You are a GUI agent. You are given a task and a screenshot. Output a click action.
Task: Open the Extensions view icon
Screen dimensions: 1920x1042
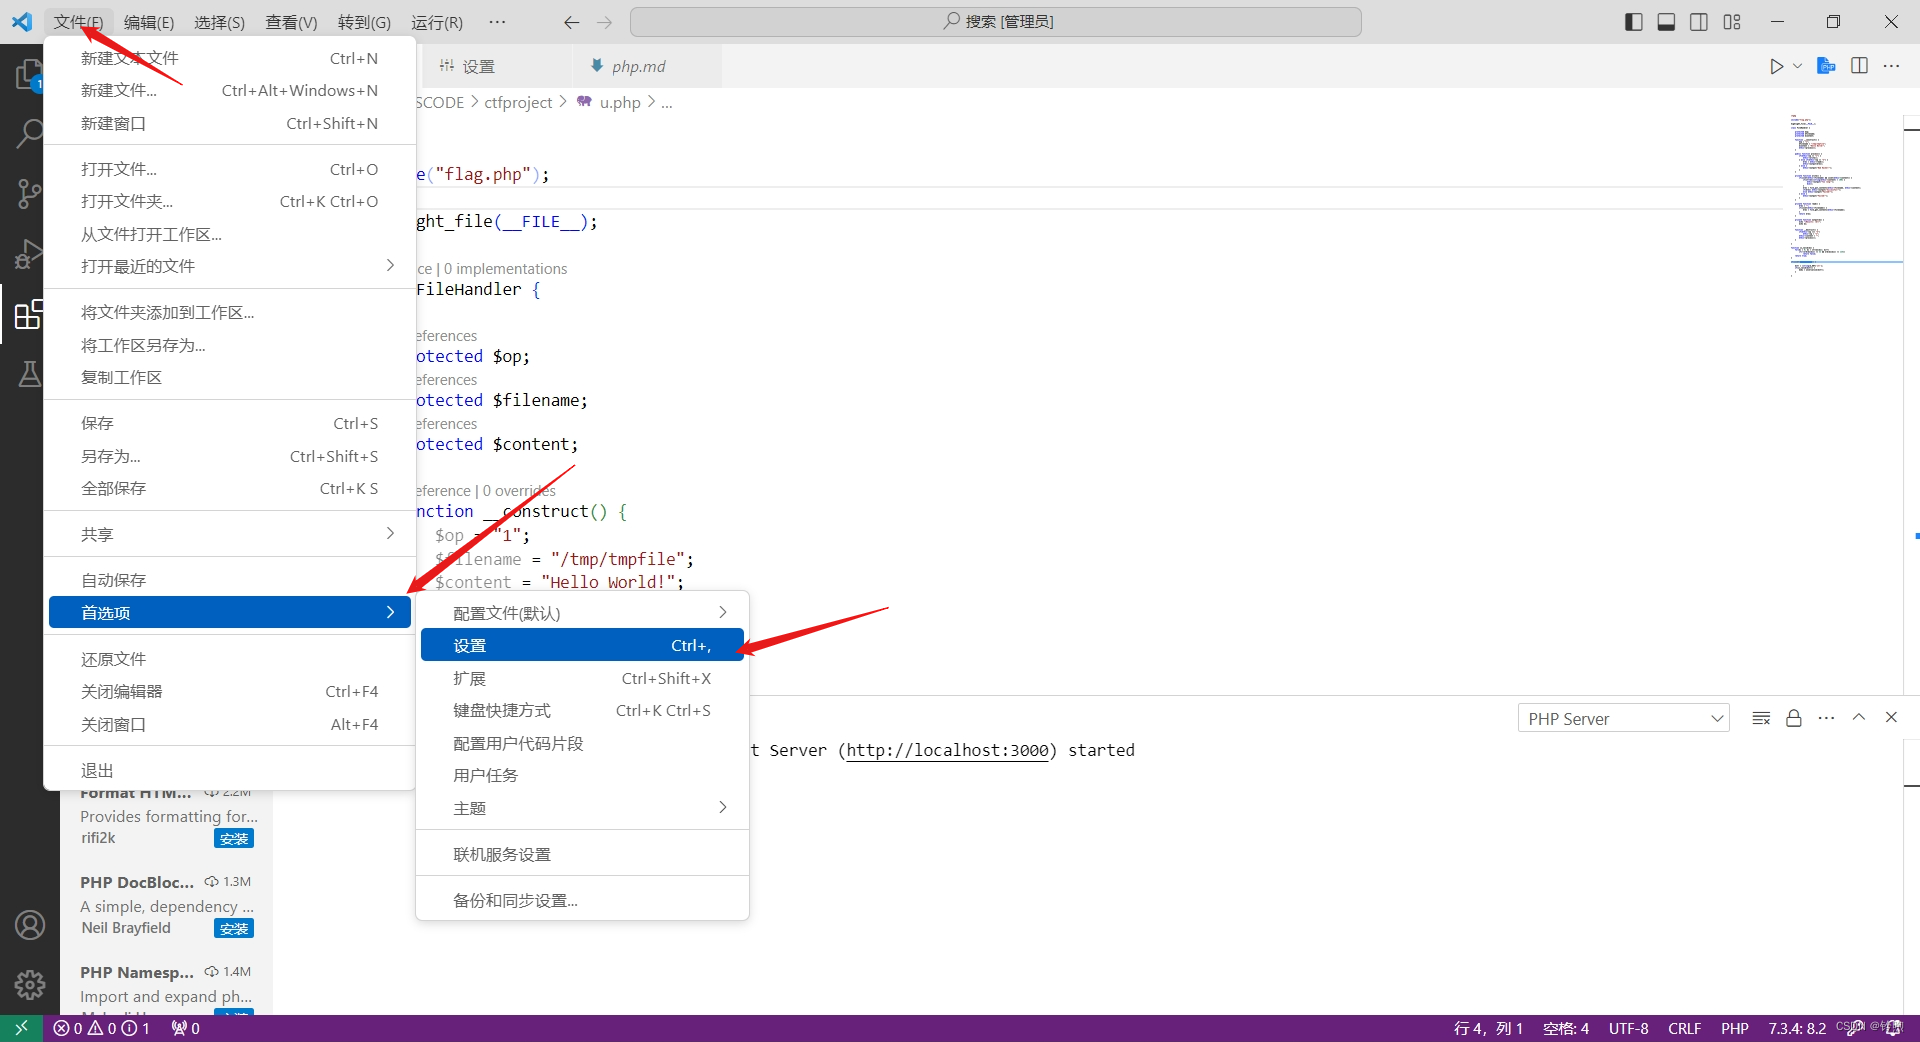(x=29, y=314)
